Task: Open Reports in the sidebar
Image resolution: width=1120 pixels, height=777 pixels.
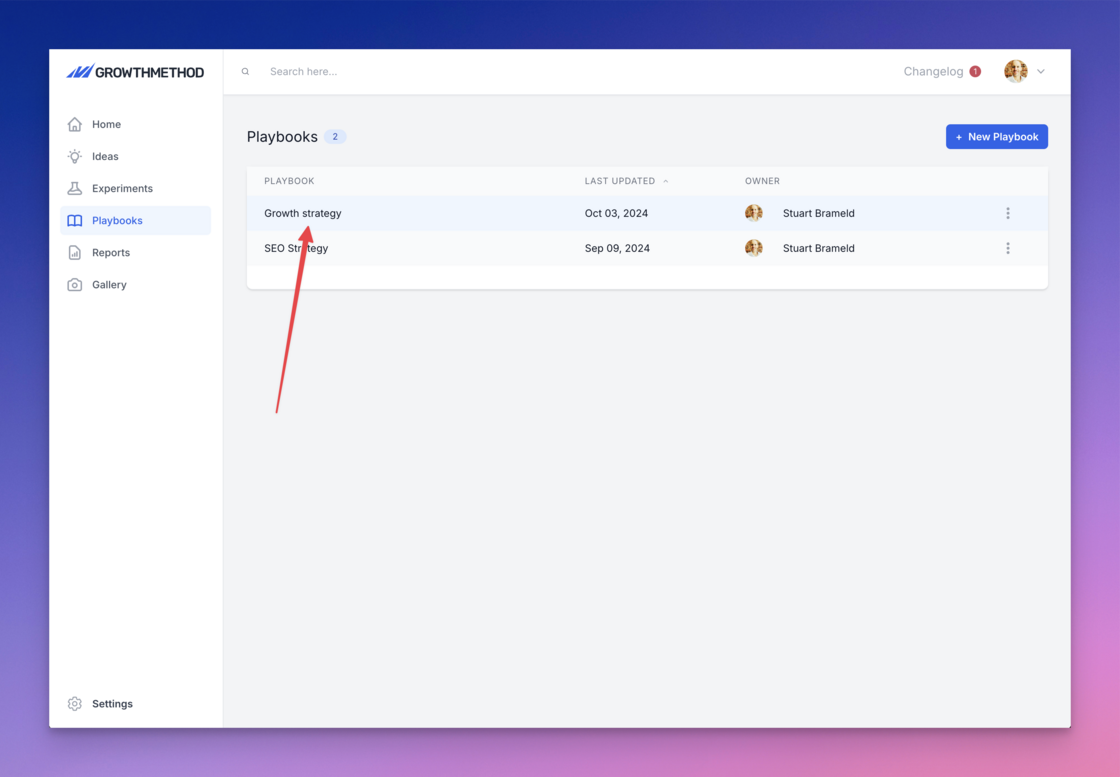Action: click(136, 253)
